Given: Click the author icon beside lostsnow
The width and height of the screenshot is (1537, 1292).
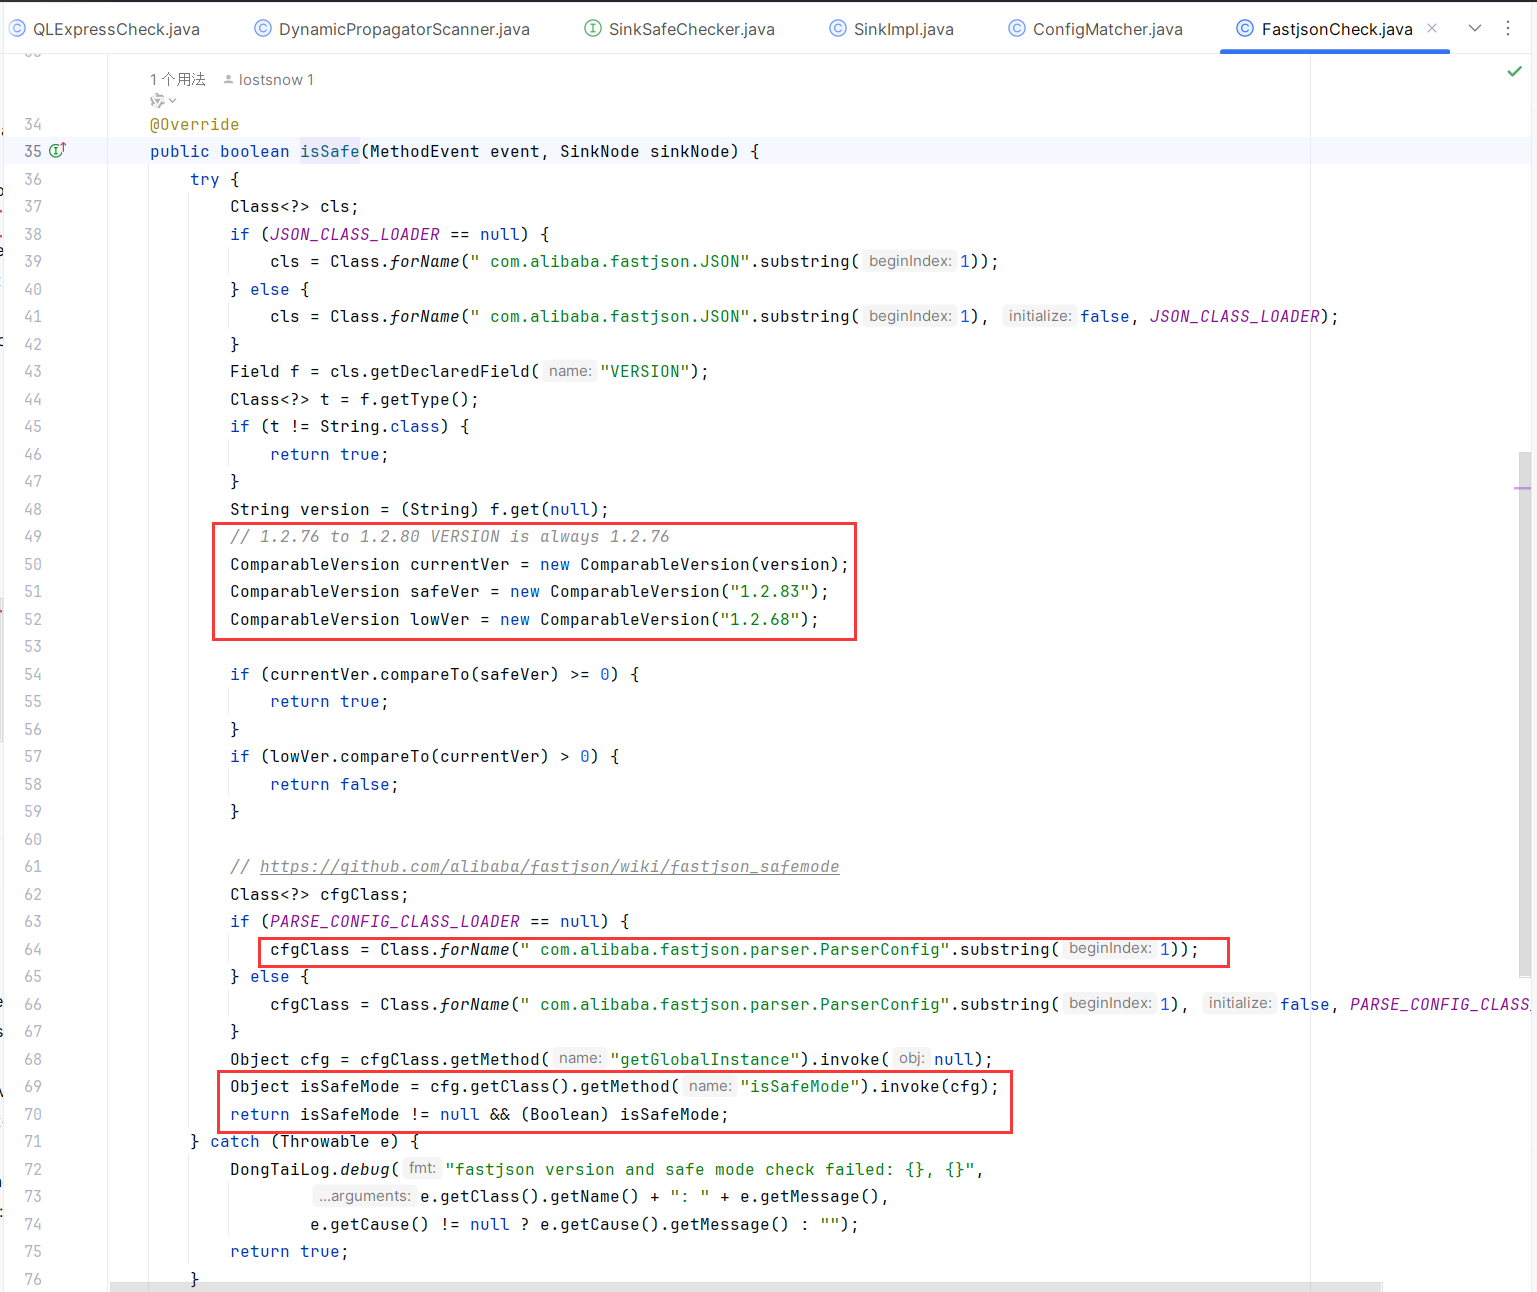Looking at the screenshot, I should 228,80.
